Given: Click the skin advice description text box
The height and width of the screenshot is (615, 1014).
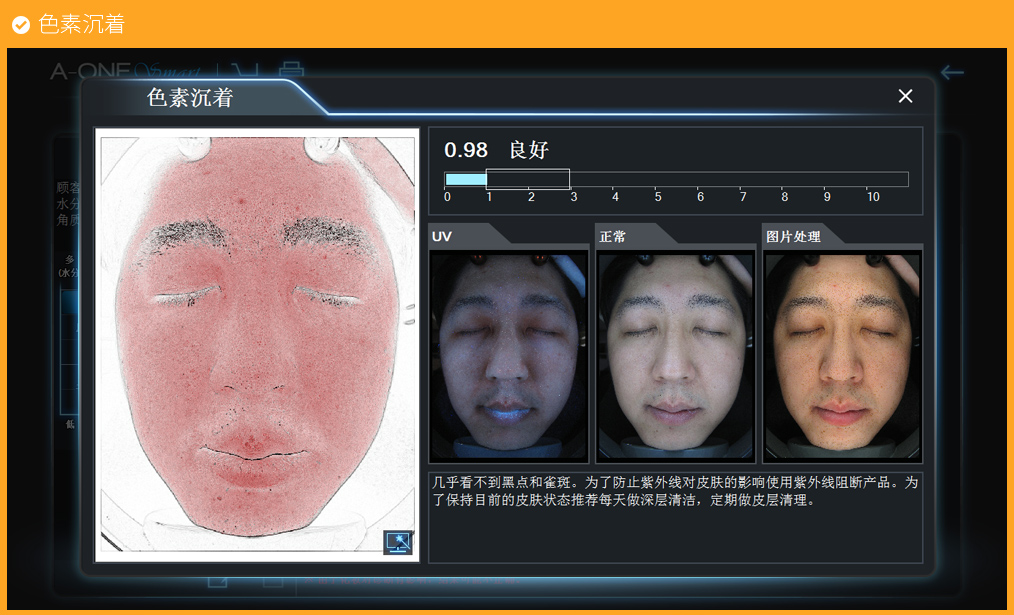Looking at the screenshot, I should tap(675, 516).
